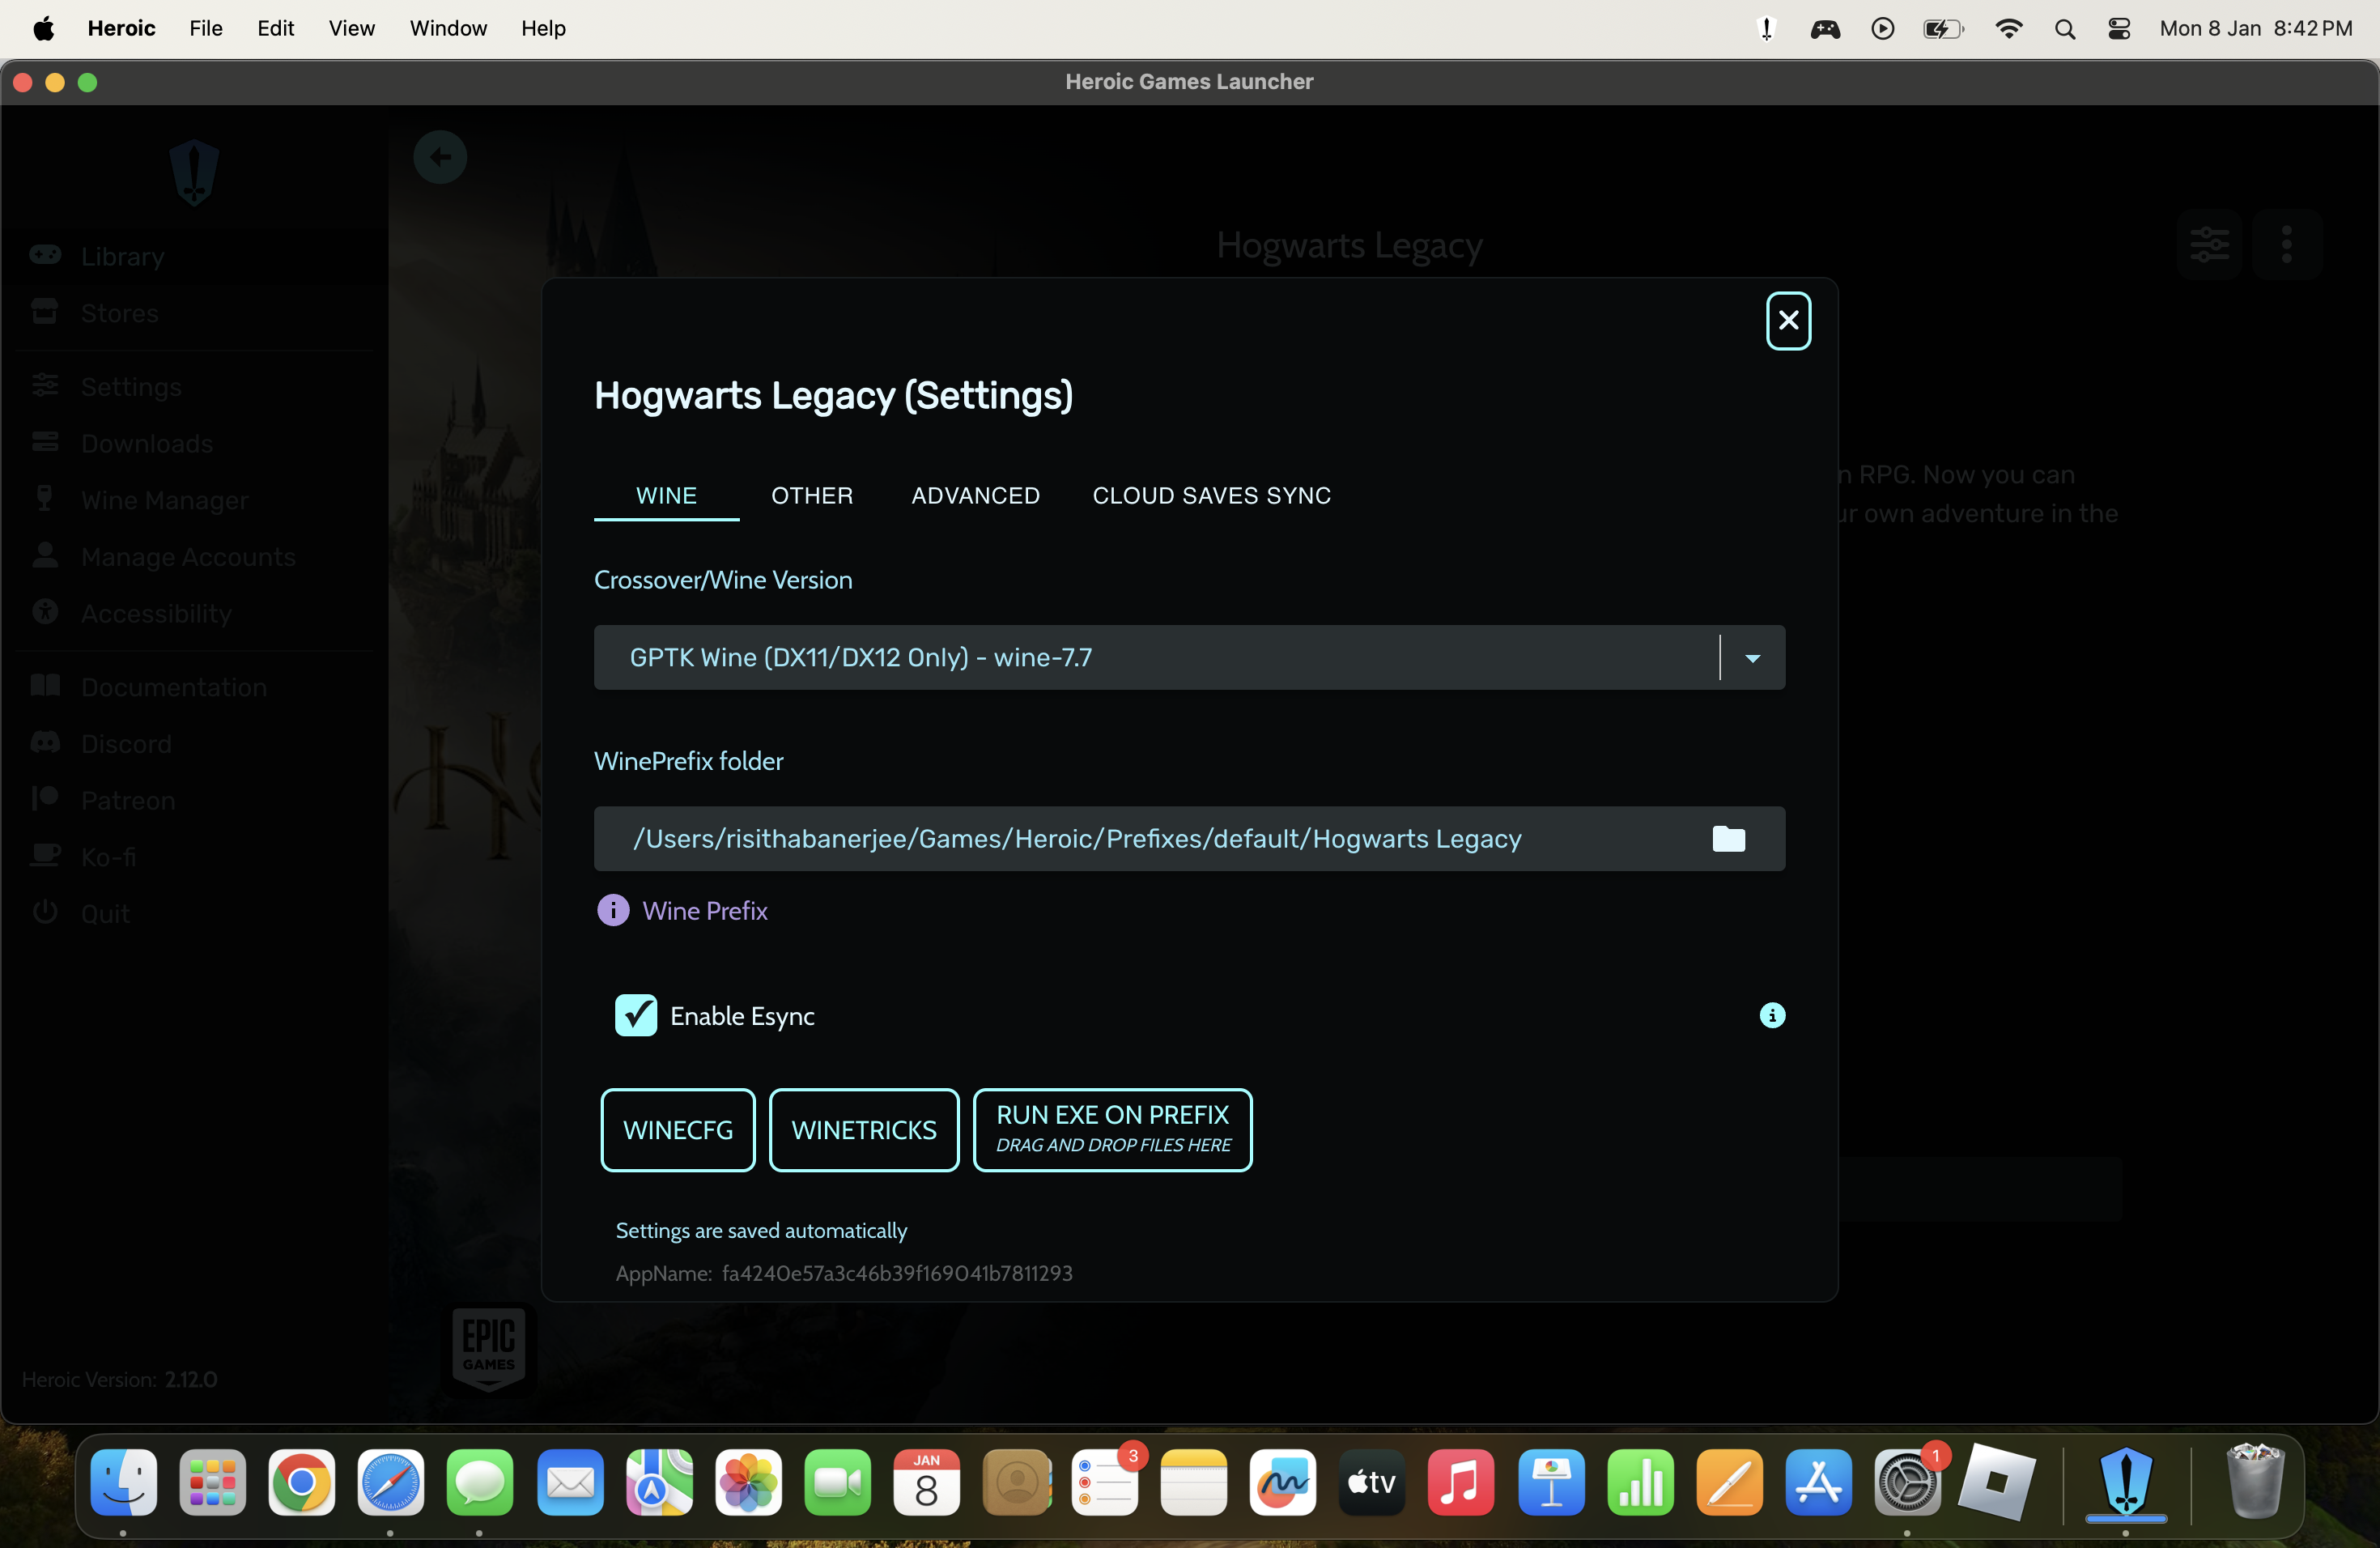
Task: Open the CLOUD SAVES SYNC tab
Action: click(1211, 496)
